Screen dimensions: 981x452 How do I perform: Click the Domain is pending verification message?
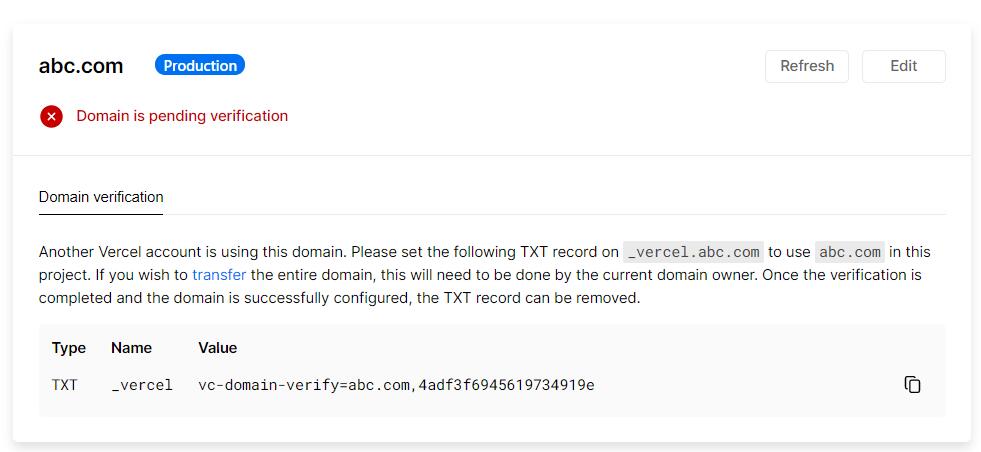click(182, 116)
